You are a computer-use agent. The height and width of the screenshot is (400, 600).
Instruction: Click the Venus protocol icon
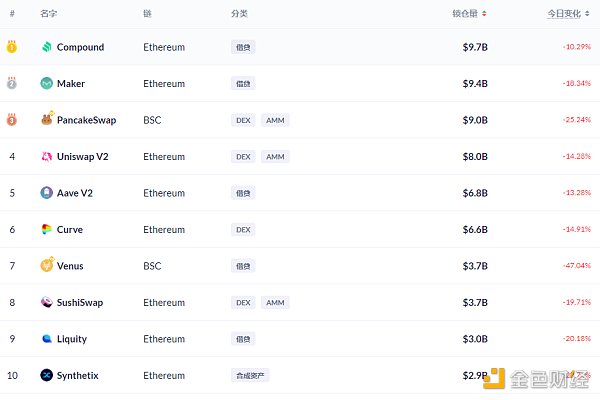[x=47, y=266]
